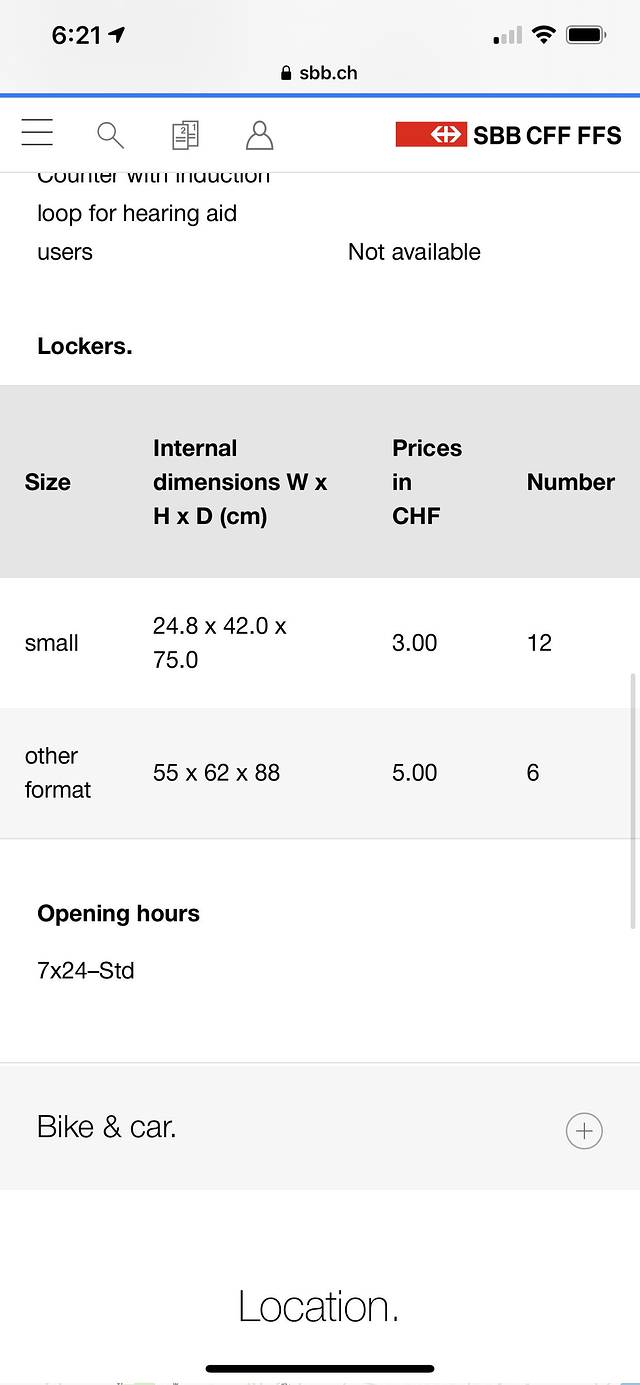The height and width of the screenshot is (1385, 640).
Task: Tap the Wi-Fi status icon
Action: 544,35
